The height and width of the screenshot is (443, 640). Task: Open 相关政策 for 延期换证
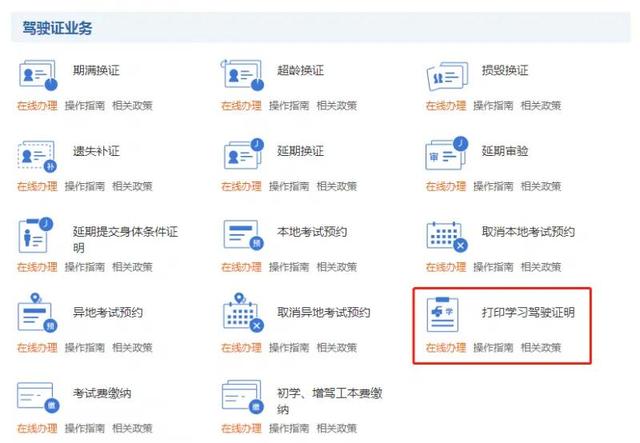point(337,187)
